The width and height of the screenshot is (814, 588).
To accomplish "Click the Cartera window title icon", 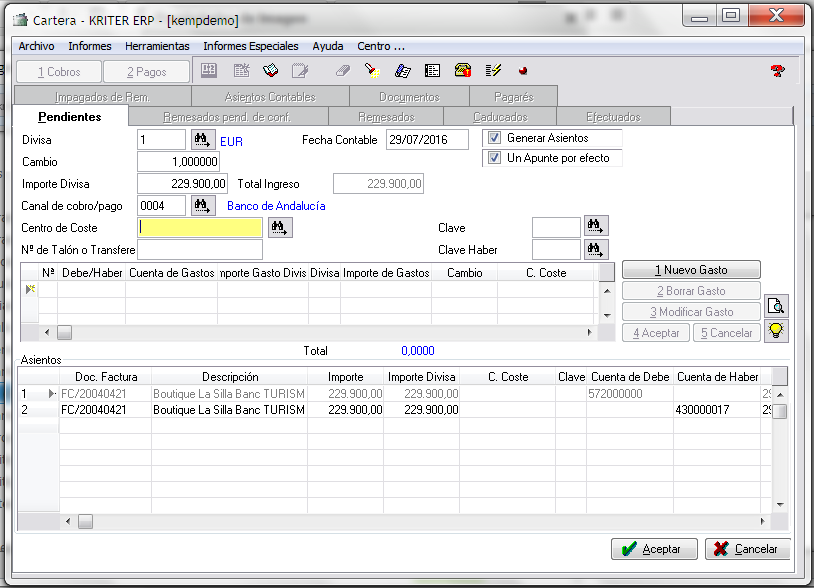I will [20, 20].
